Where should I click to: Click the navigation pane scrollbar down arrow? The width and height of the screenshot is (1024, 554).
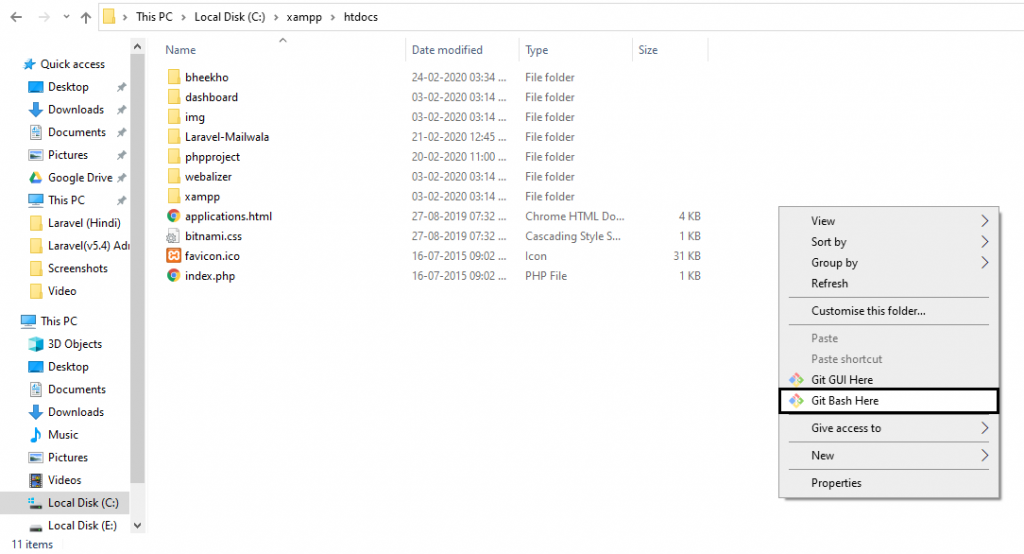click(137, 524)
